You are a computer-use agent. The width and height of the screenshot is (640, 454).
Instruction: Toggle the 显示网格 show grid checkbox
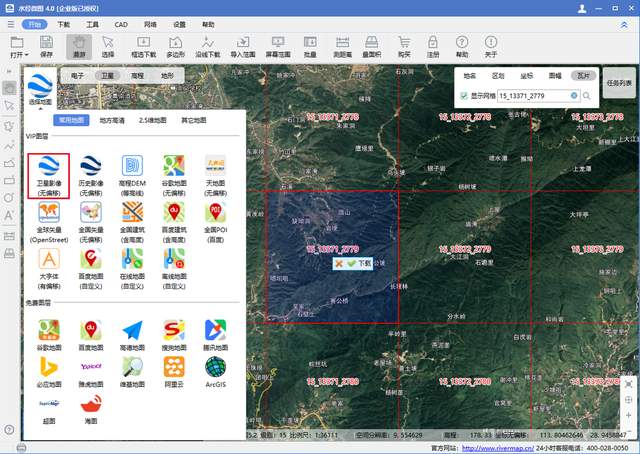(464, 96)
